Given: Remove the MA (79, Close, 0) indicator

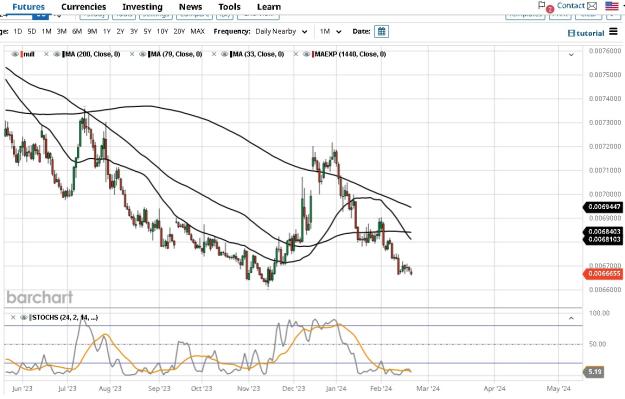Looking at the screenshot, I should [x=132, y=54].
